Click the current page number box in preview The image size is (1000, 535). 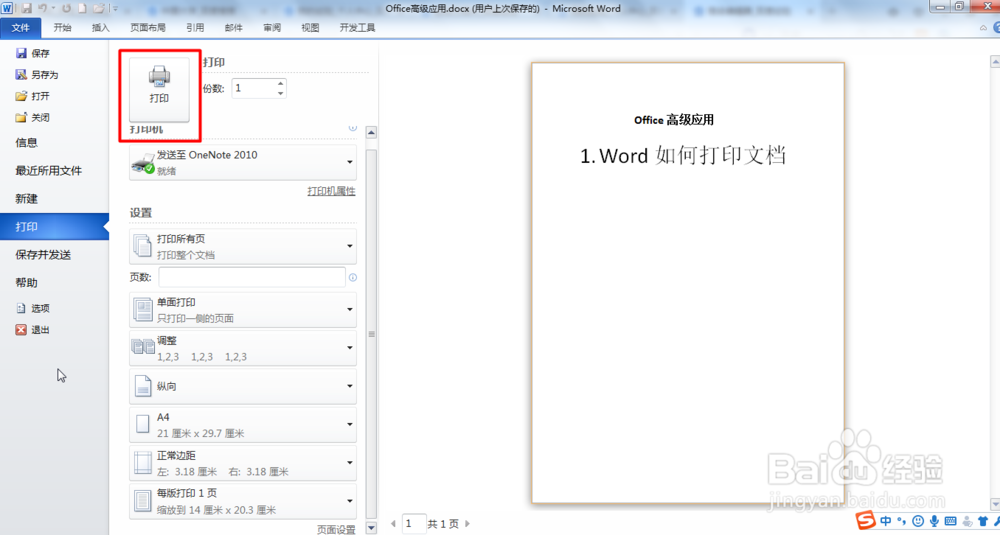click(x=414, y=524)
